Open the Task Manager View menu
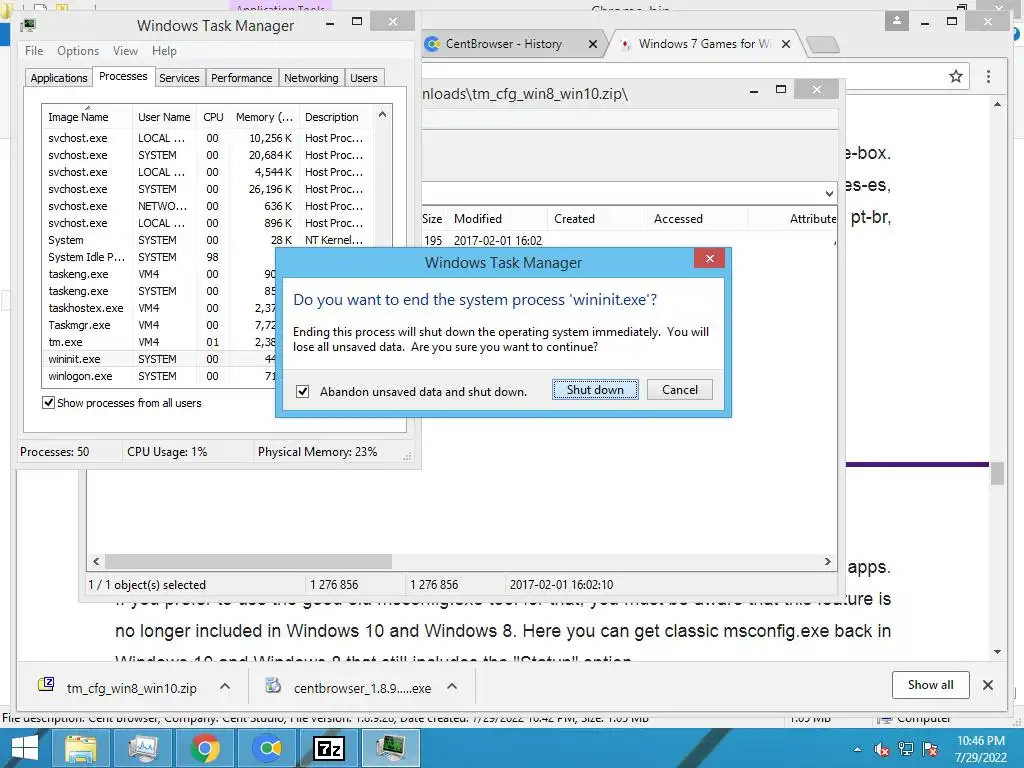The height and width of the screenshot is (768, 1024). [x=125, y=51]
